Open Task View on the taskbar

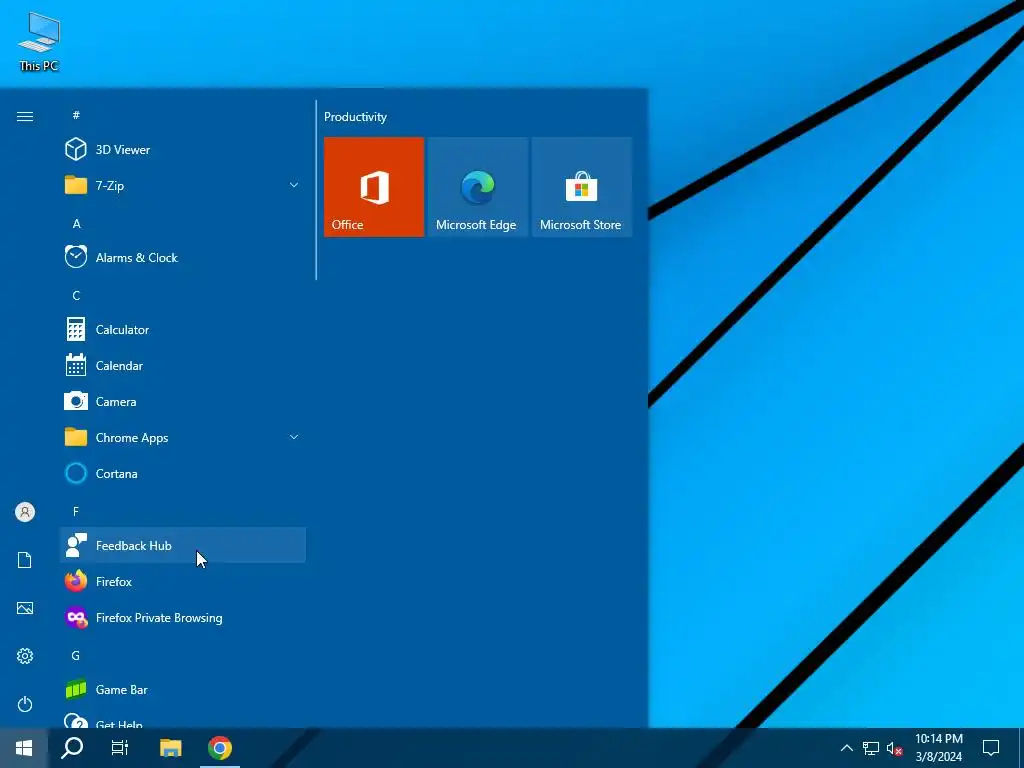[120, 748]
